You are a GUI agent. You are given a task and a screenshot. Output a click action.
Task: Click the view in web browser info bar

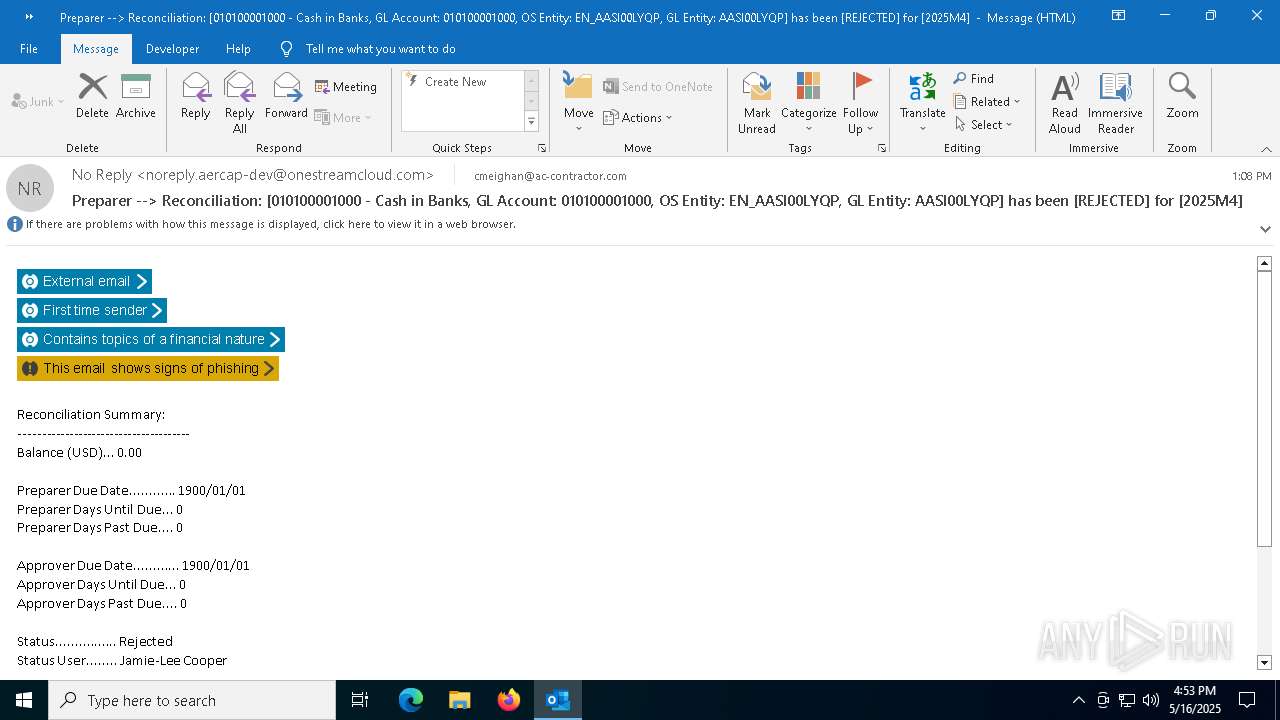[270, 224]
